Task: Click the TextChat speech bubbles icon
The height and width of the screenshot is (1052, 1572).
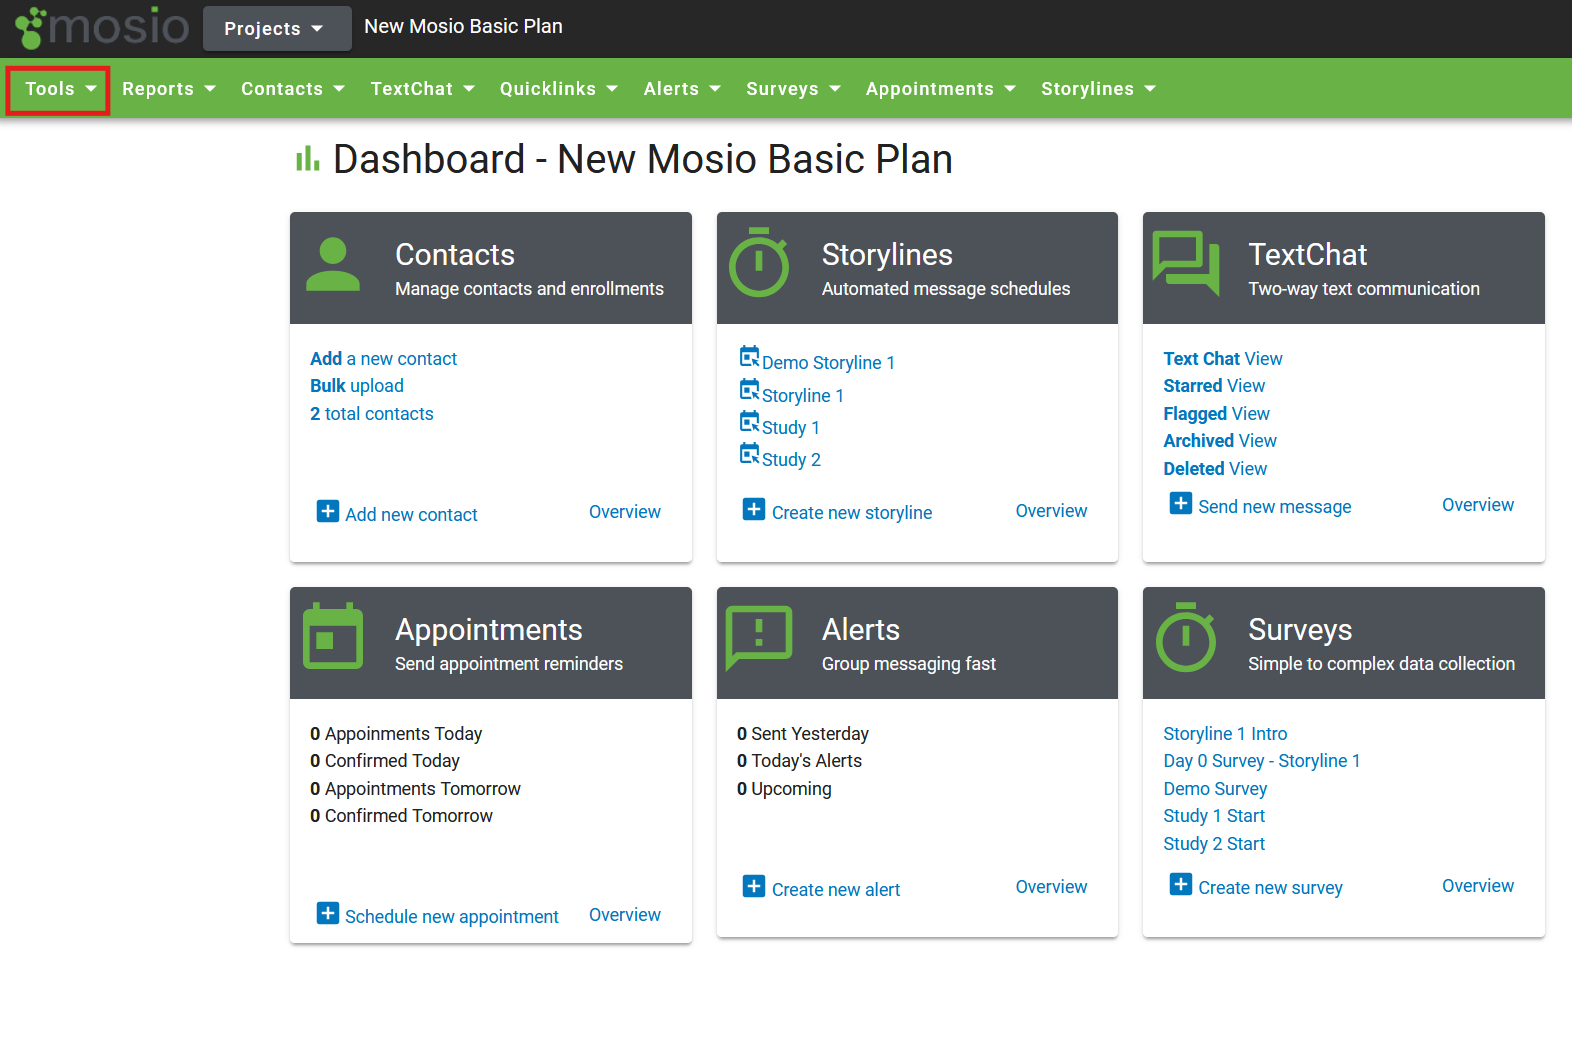Action: coord(1186,263)
